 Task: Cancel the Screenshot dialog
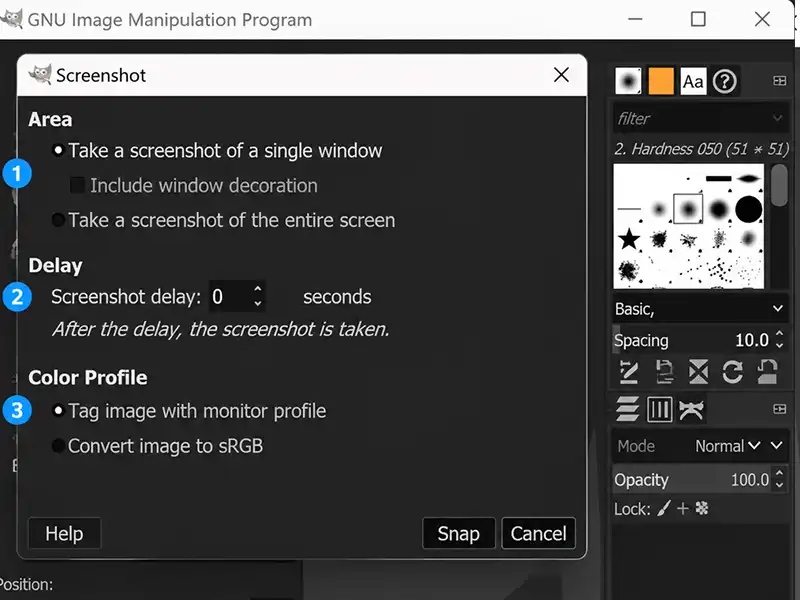(538, 533)
